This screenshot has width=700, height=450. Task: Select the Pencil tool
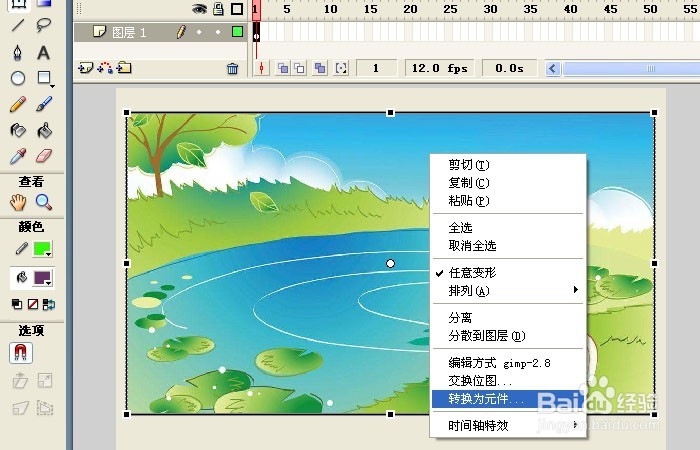18,104
